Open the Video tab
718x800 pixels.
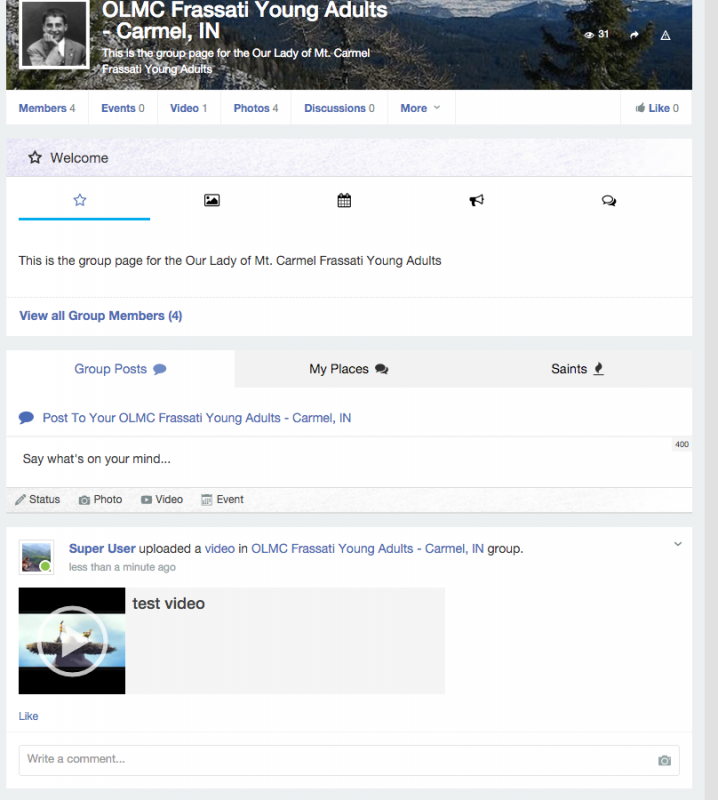(189, 108)
